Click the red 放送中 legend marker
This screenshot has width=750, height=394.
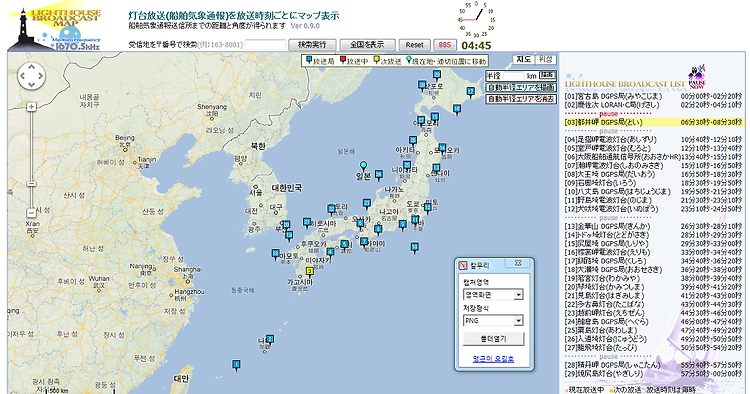[342, 60]
